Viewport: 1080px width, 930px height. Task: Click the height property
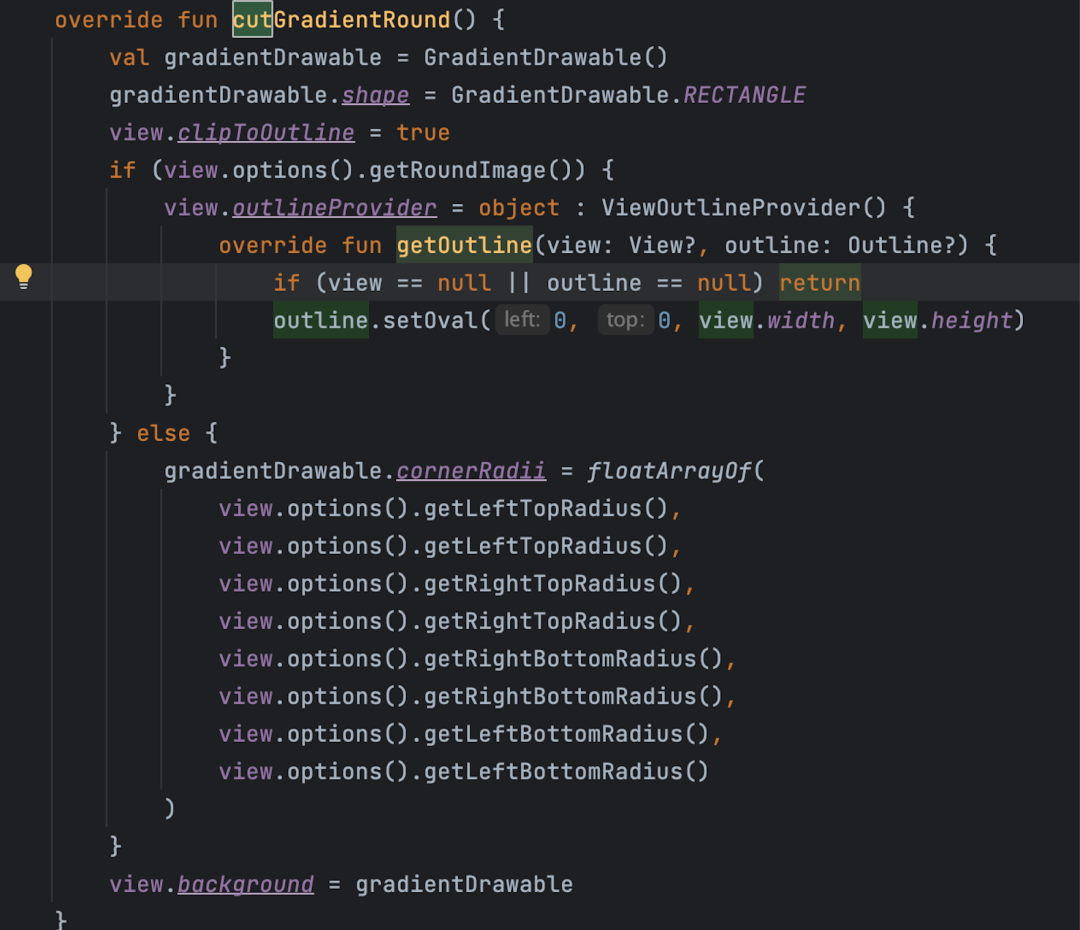coord(971,320)
